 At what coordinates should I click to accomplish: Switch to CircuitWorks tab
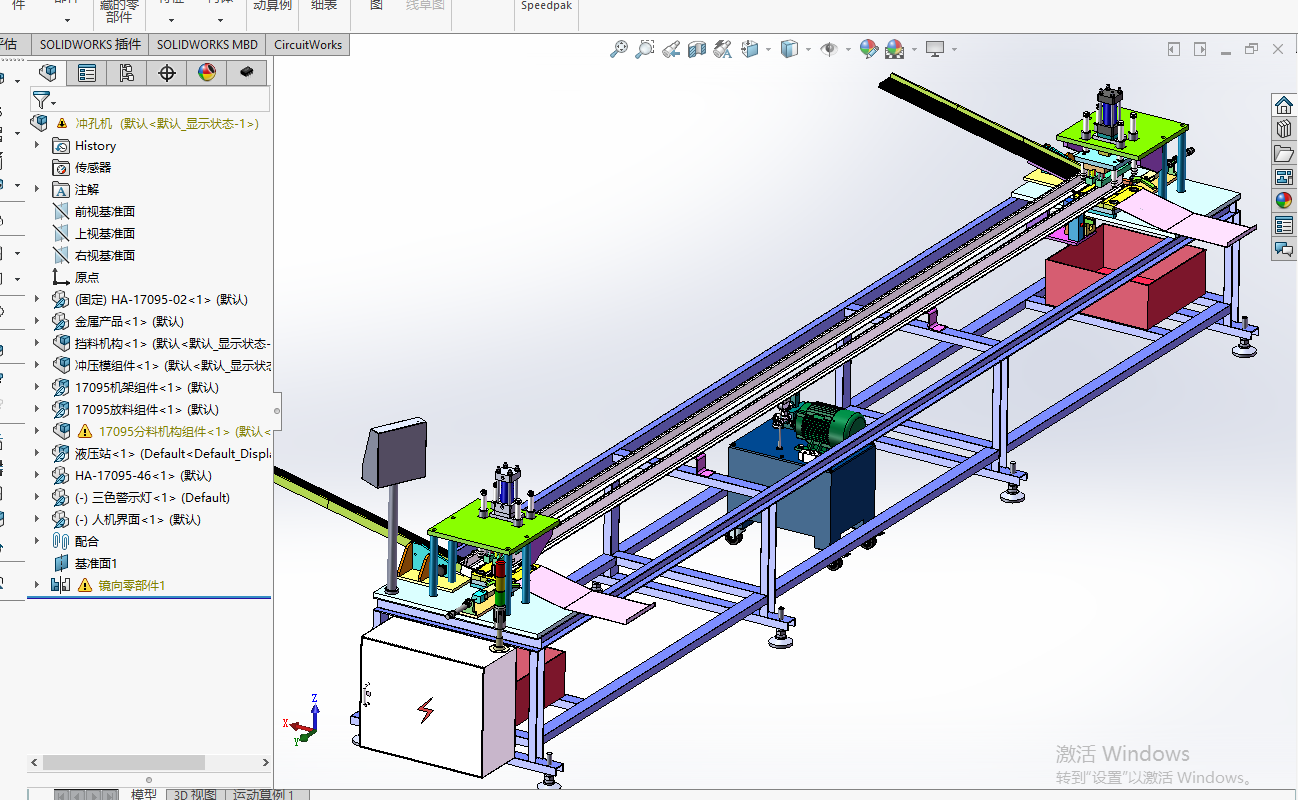pyautogui.click(x=307, y=44)
